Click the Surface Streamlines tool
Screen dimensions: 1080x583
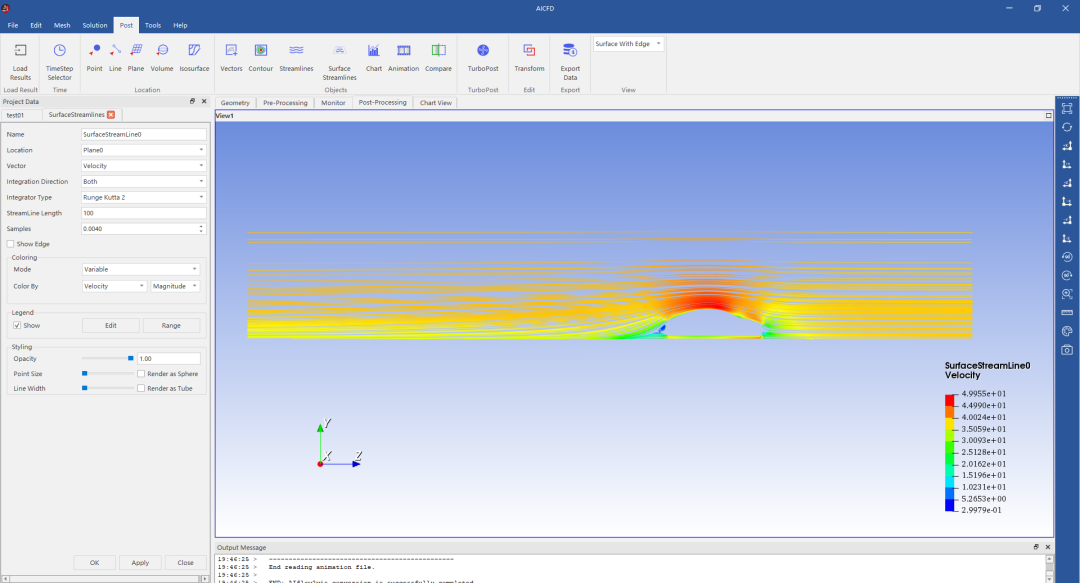[x=340, y=62]
